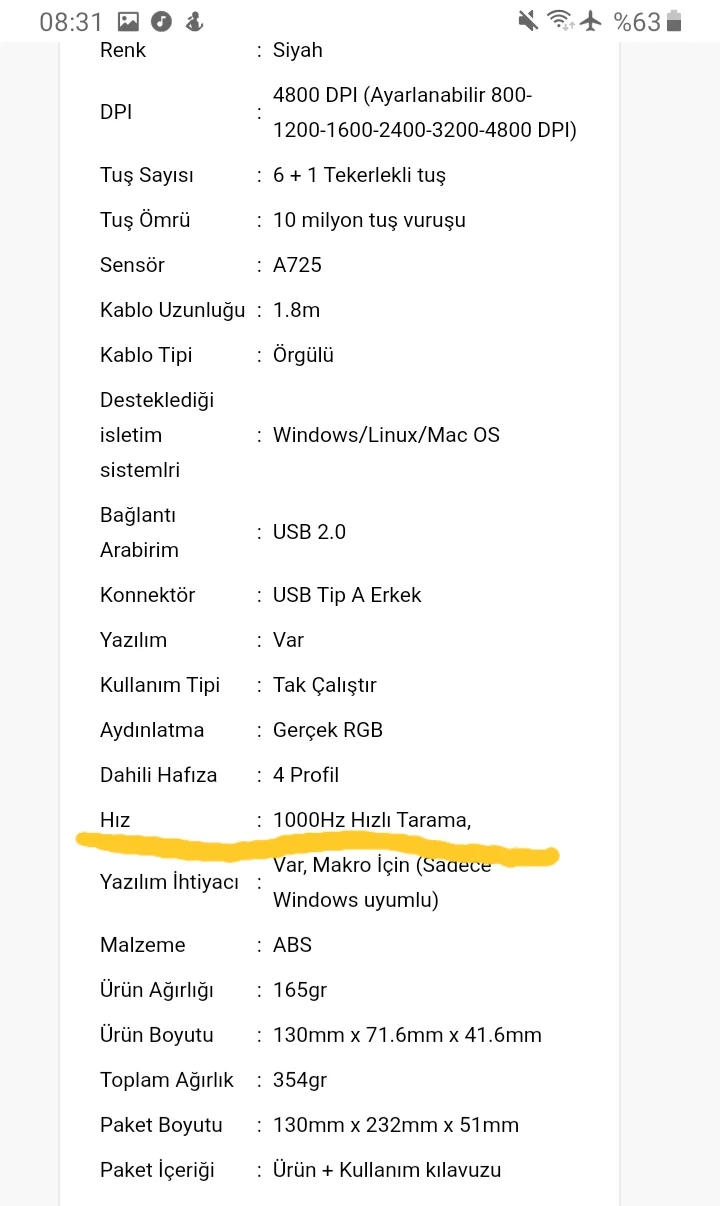The height and width of the screenshot is (1206, 720).
Task: Tap the sensor value A725
Action: pos(297,265)
